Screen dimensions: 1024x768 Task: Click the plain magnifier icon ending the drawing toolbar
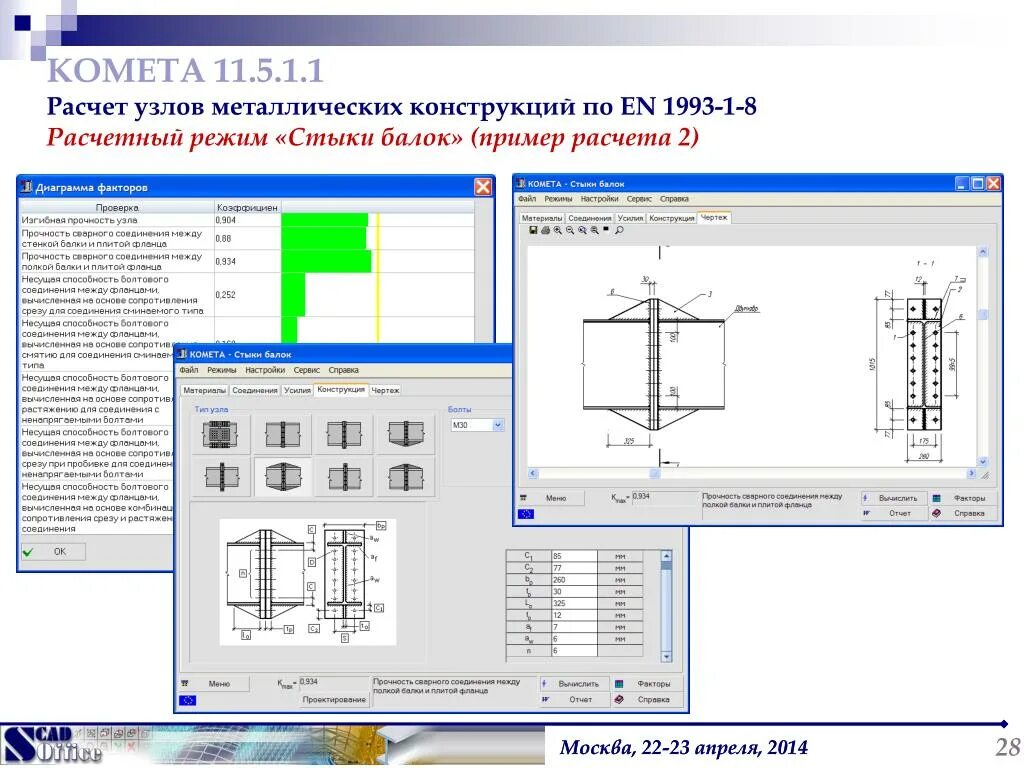tap(619, 231)
